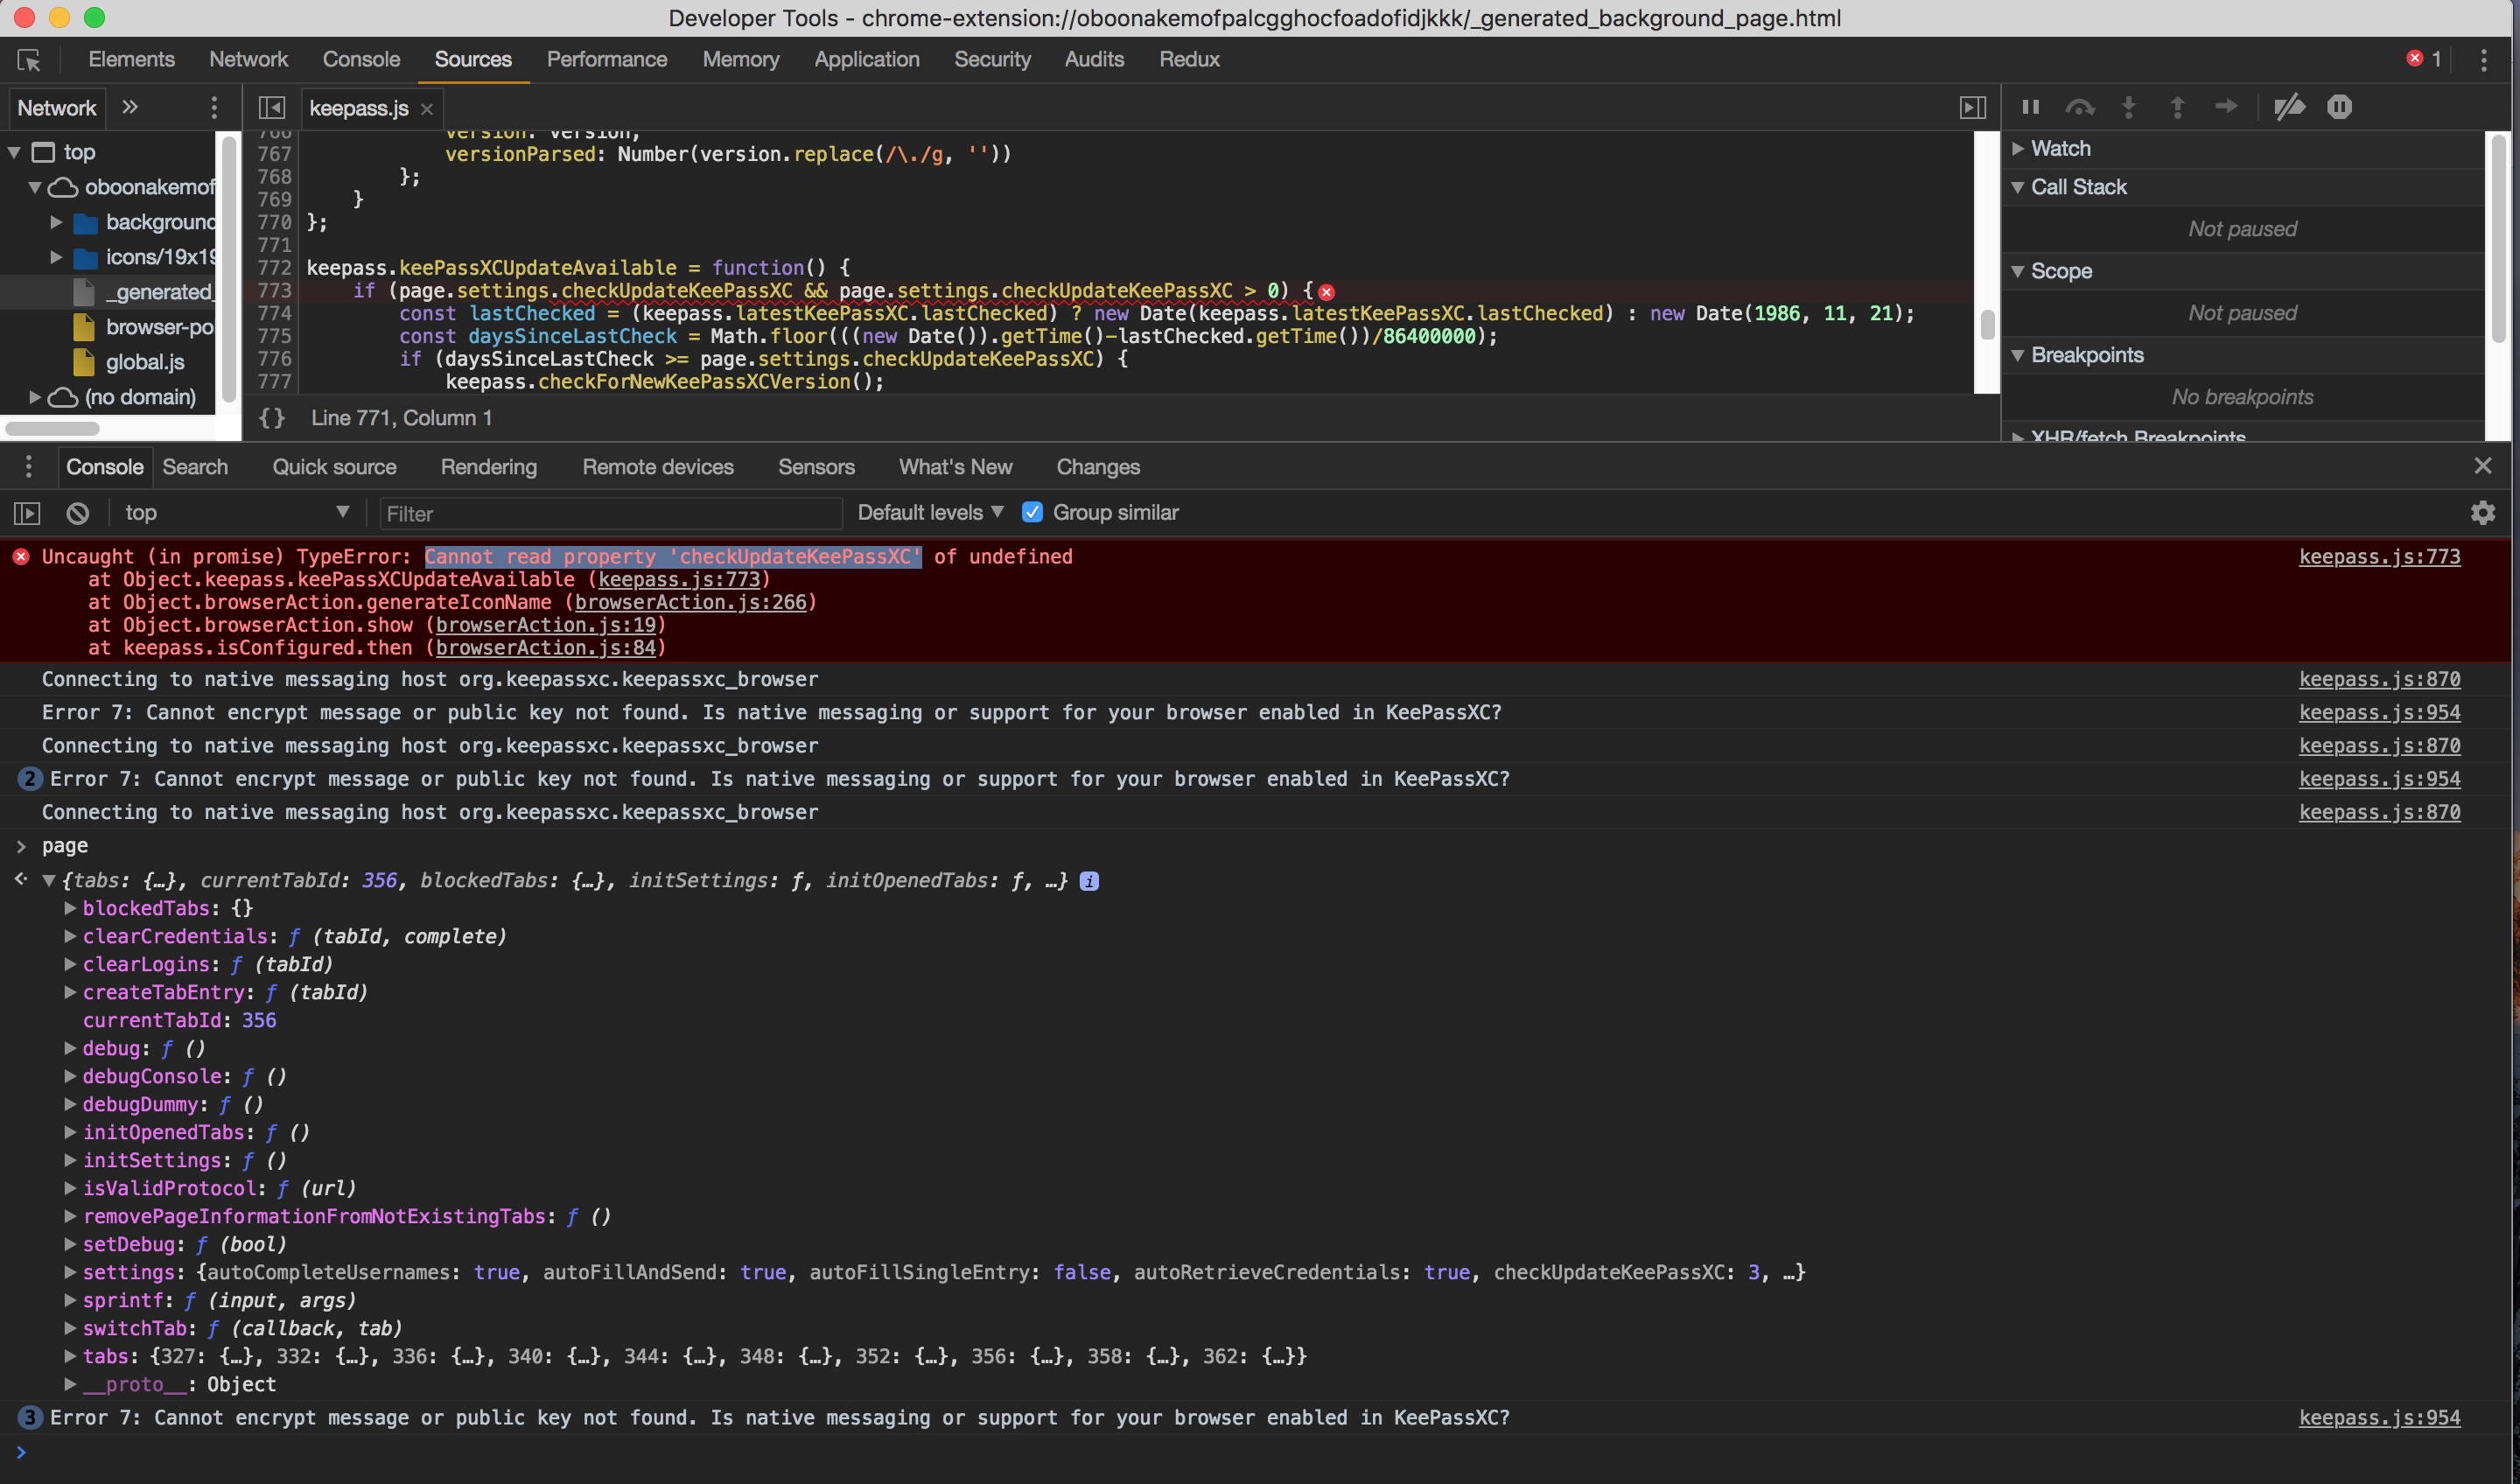Viewport: 2520px width, 1484px height.
Task: Show the console sidebar
Action: (27, 513)
